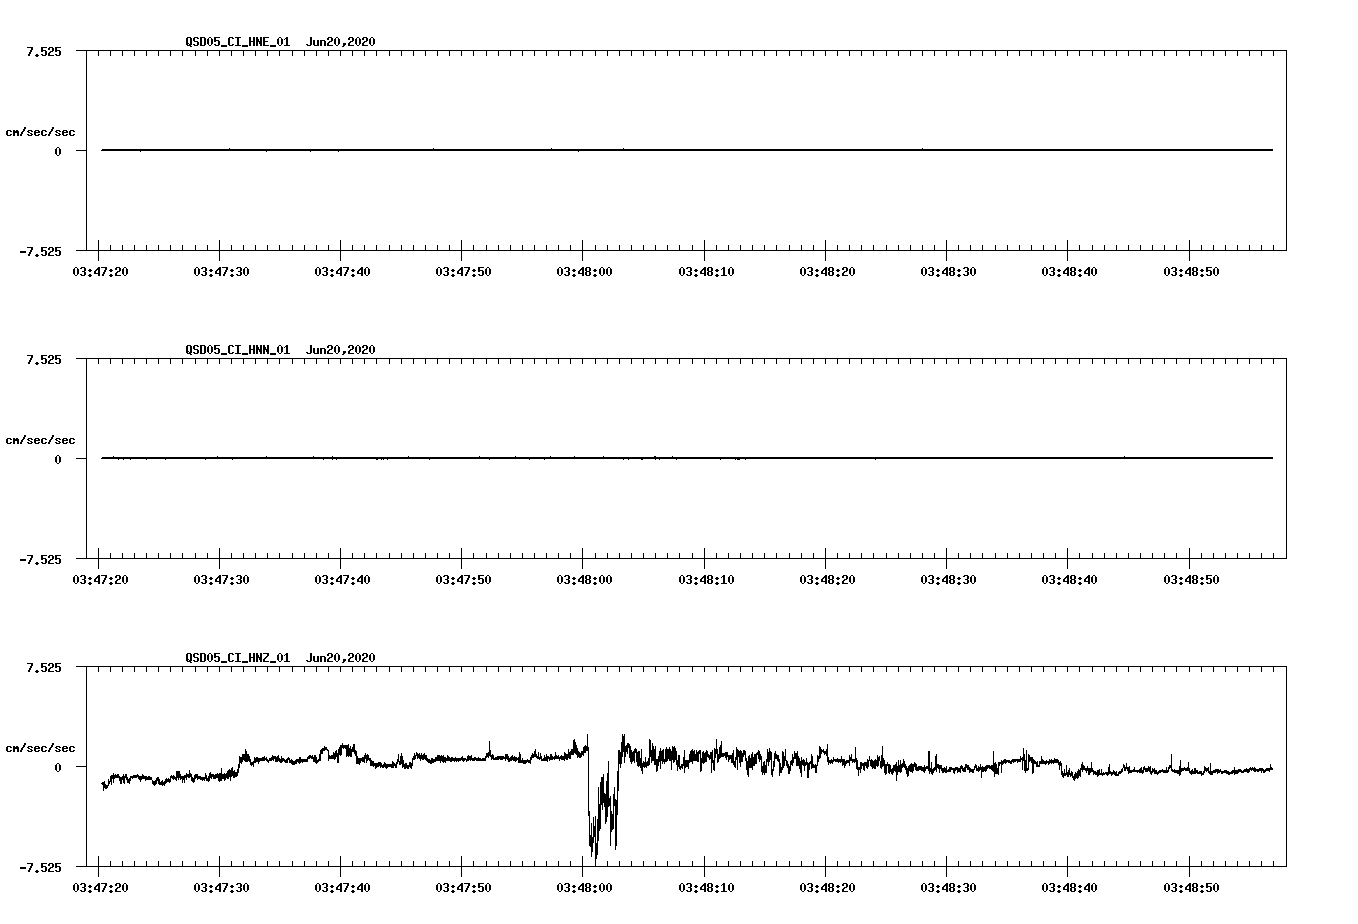The width and height of the screenshot is (1358, 924).
Task: Click 7.525 upper limit on HNE plot
Action: [x=43, y=51]
